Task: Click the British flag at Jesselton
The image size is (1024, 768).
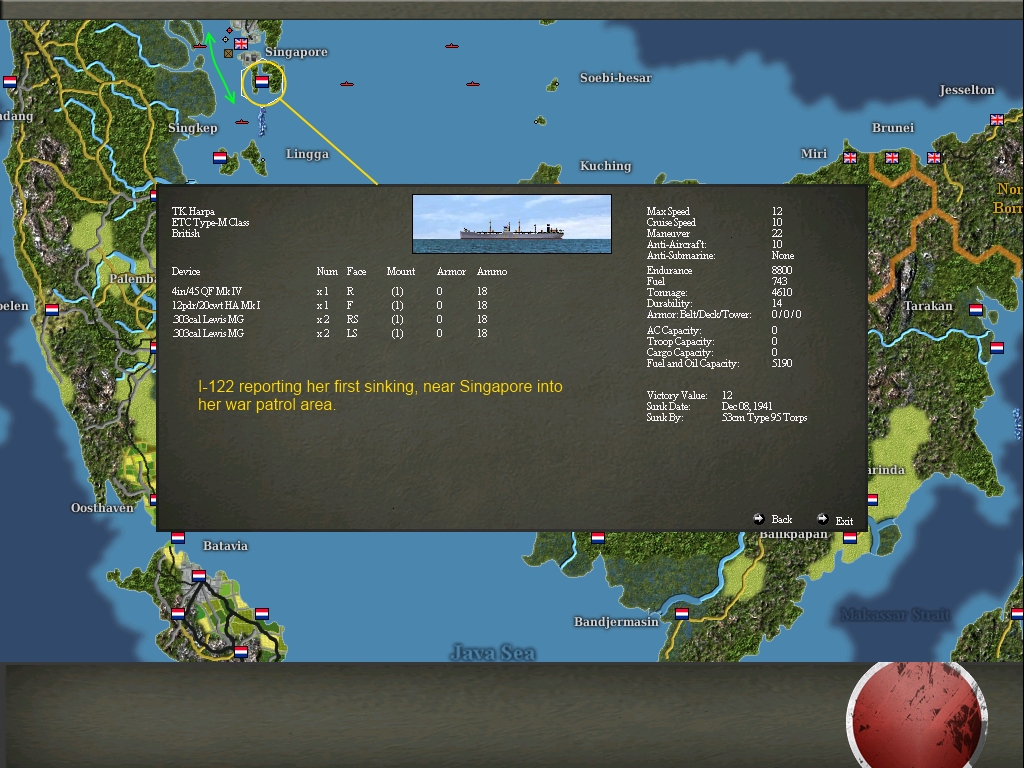Action: [x=997, y=120]
